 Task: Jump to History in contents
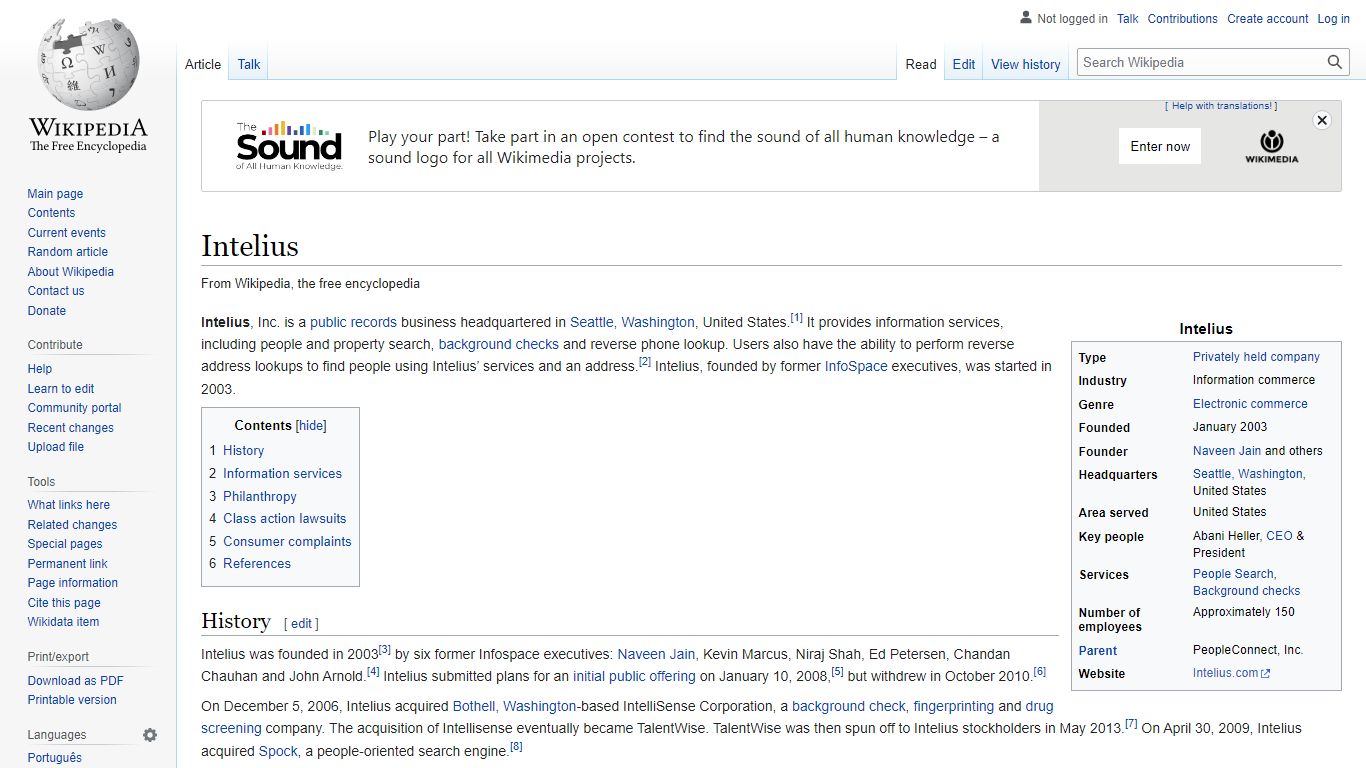(x=243, y=451)
